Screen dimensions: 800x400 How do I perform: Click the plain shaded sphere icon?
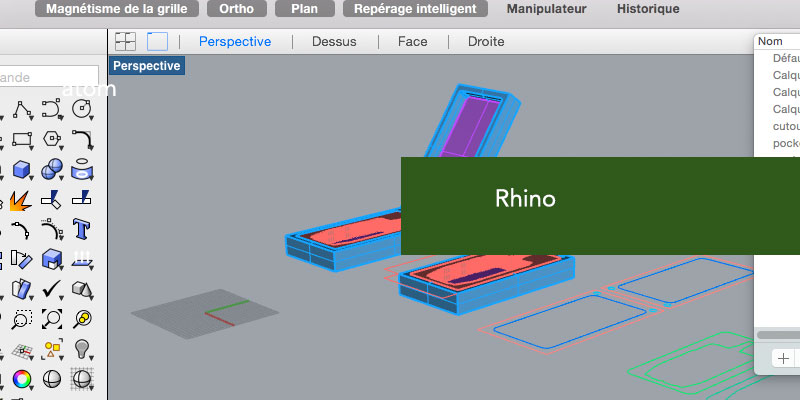click(x=52, y=379)
